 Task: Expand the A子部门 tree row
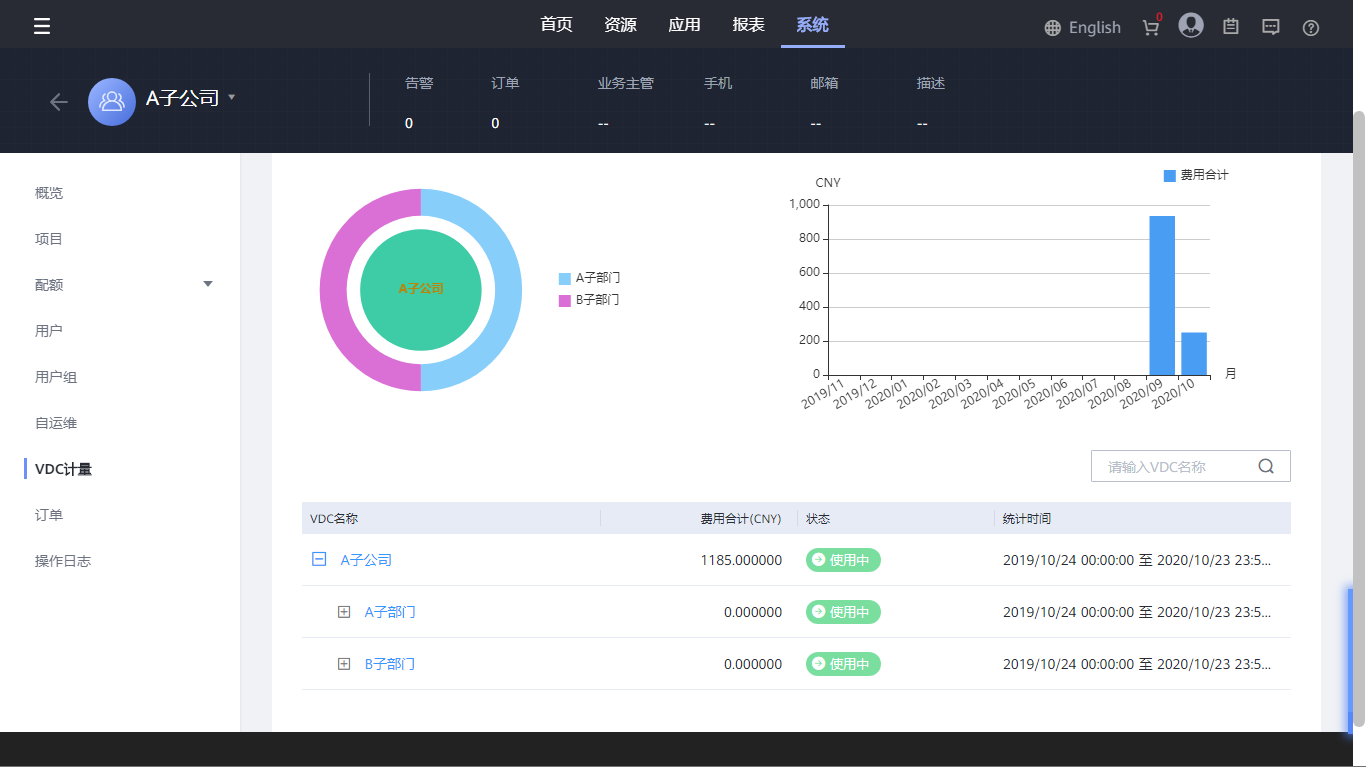click(344, 612)
